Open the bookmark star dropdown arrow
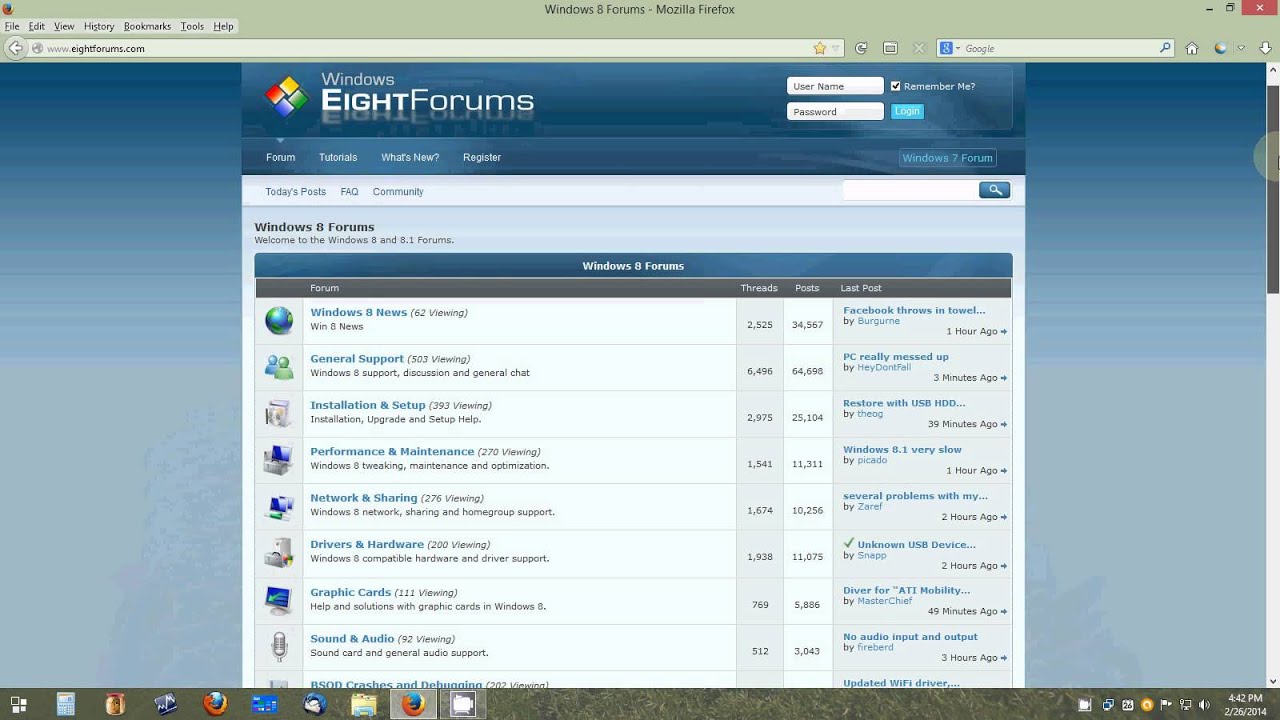This screenshot has height=720, width=1280. point(836,48)
